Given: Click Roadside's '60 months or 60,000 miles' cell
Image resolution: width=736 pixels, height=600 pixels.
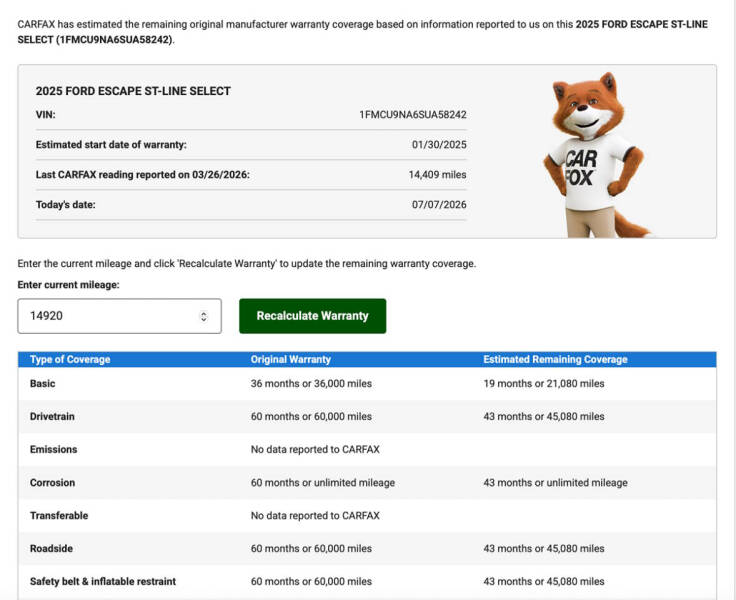Looking at the screenshot, I should click(x=311, y=548).
